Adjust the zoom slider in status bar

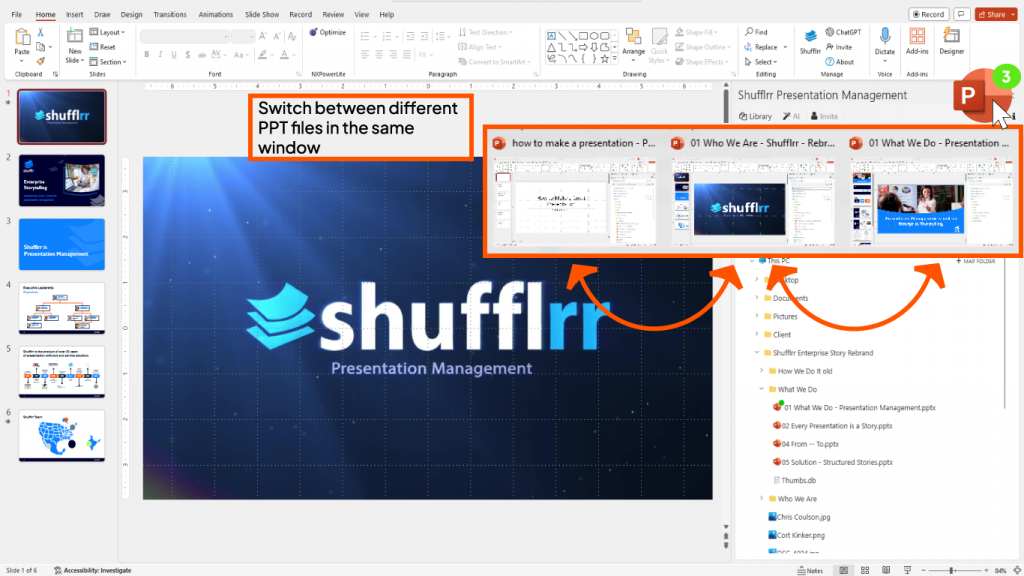click(953, 570)
